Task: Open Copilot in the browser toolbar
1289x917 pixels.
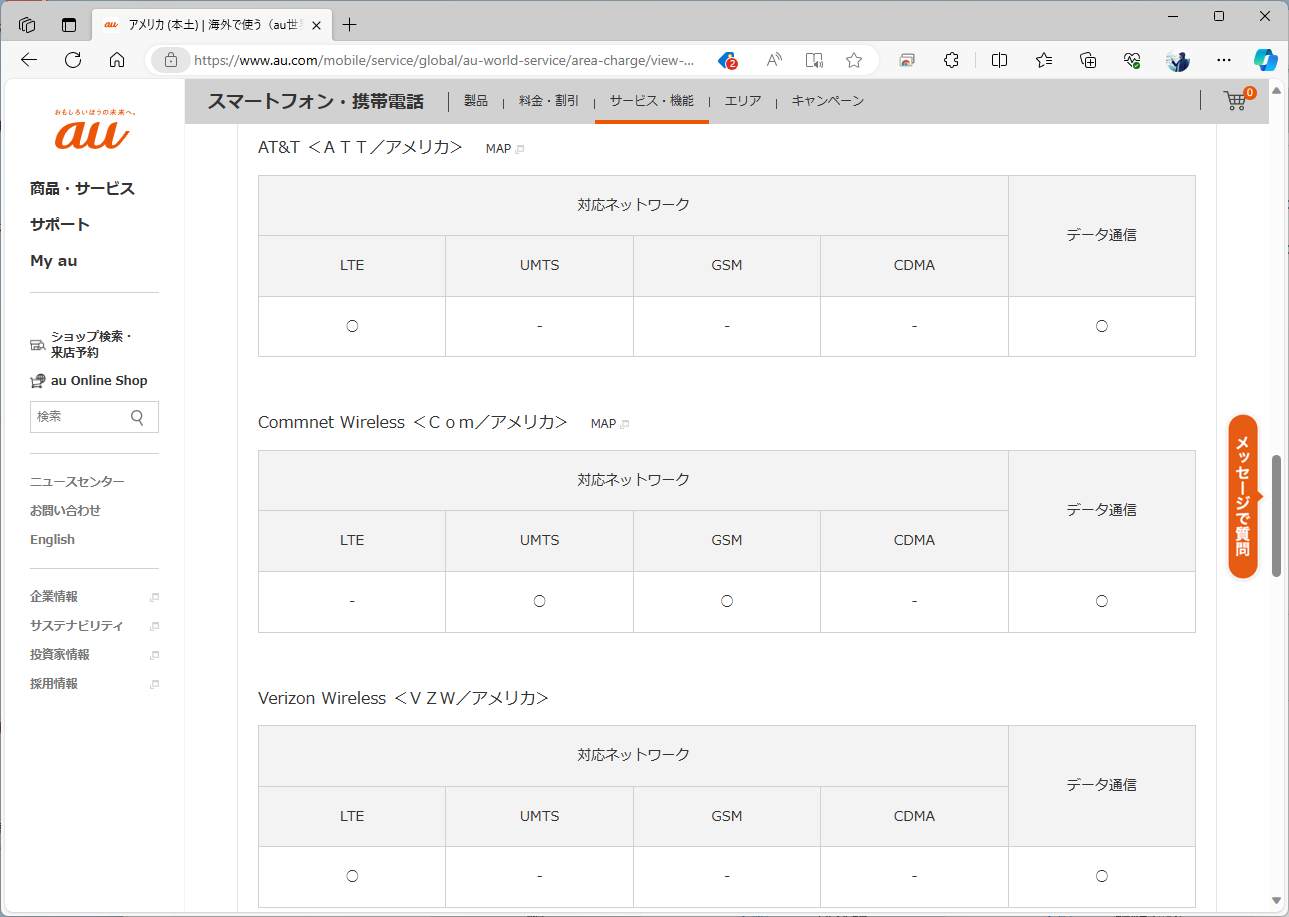Action: point(1266,60)
